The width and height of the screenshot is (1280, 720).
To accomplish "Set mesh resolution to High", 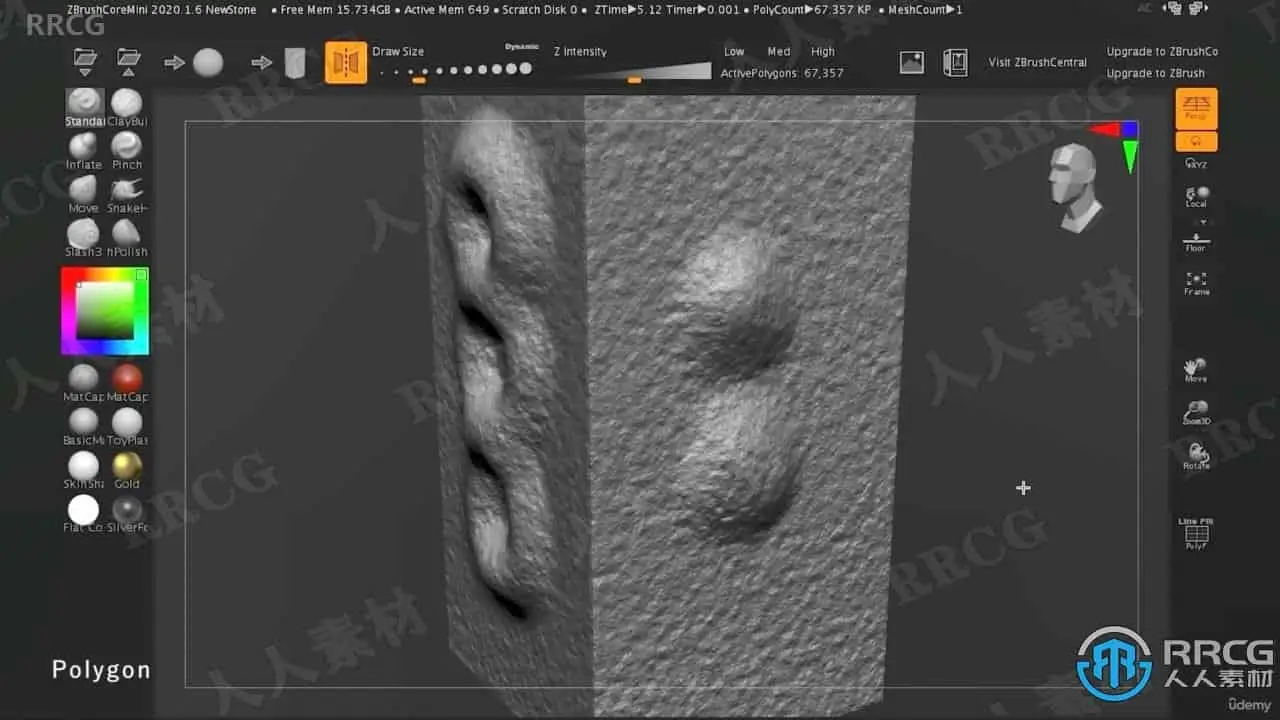I will pos(823,52).
